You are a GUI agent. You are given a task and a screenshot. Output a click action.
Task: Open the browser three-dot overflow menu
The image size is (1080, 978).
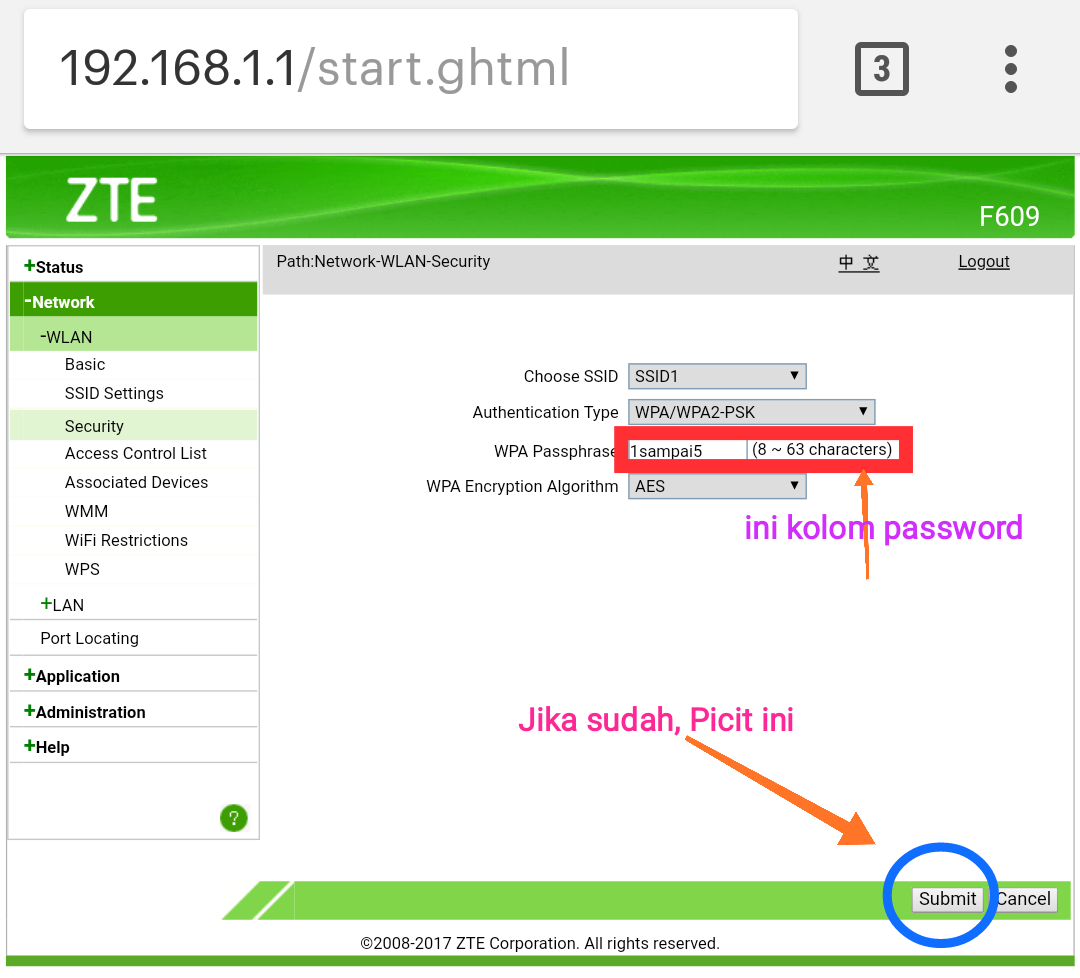point(1010,69)
